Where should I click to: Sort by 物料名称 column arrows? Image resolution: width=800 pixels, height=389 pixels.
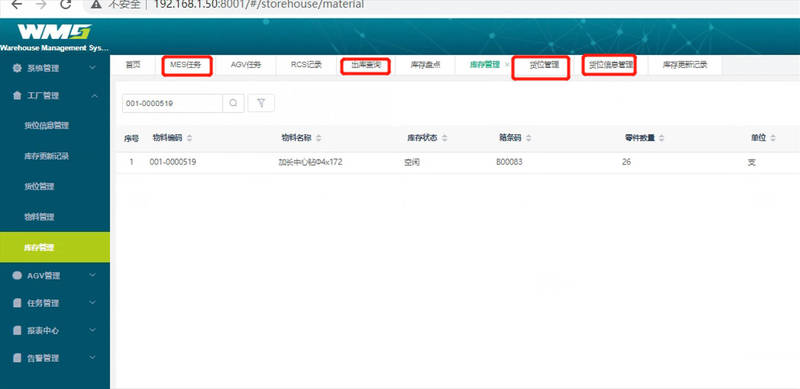[x=319, y=138]
